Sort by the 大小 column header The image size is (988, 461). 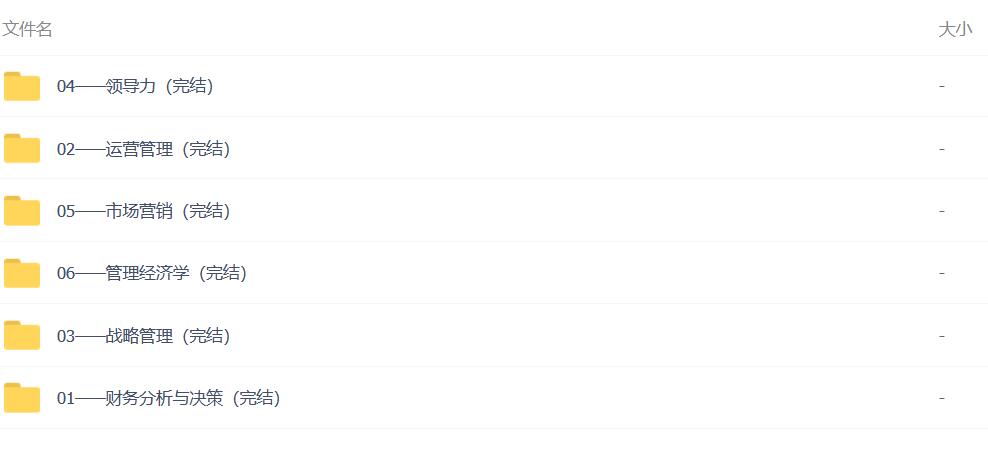(955, 29)
